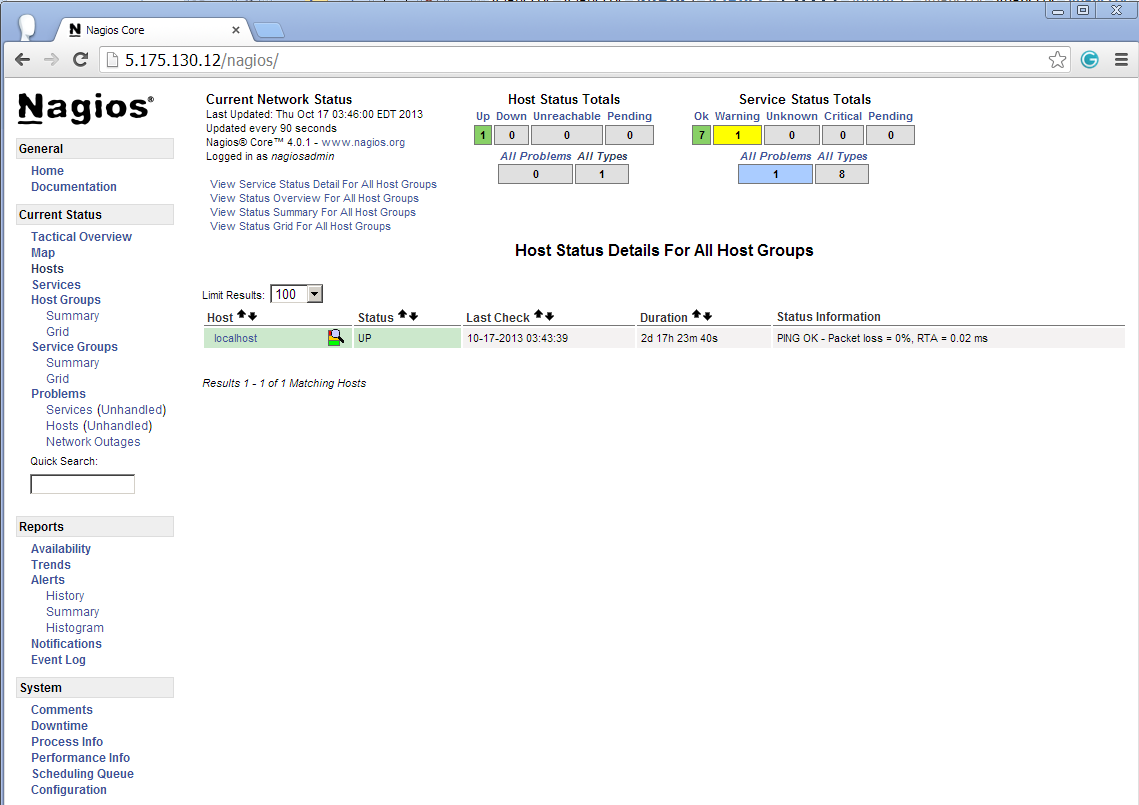The height and width of the screenshot is (805, 1139).
Task: Open Performance Info
Action: click(x=80, y=758)
